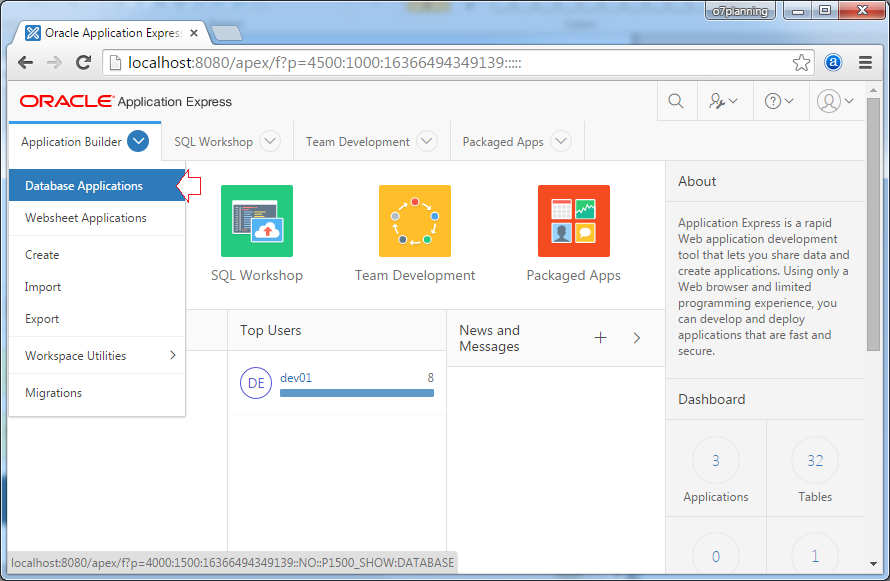Viewport: 890px width, 581px height.
Task: Click the SQL Workshop label link
Action: coord(257,276)
